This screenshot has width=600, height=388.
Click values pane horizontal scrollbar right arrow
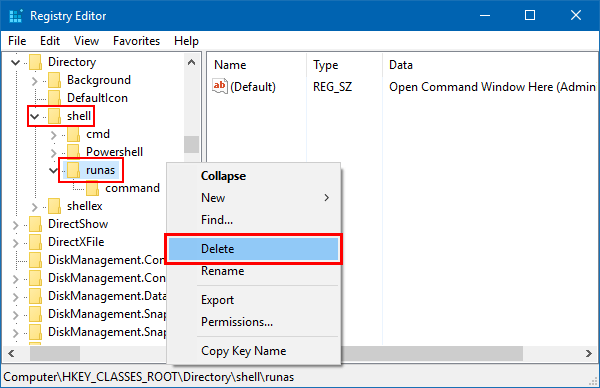pos(589,354)
